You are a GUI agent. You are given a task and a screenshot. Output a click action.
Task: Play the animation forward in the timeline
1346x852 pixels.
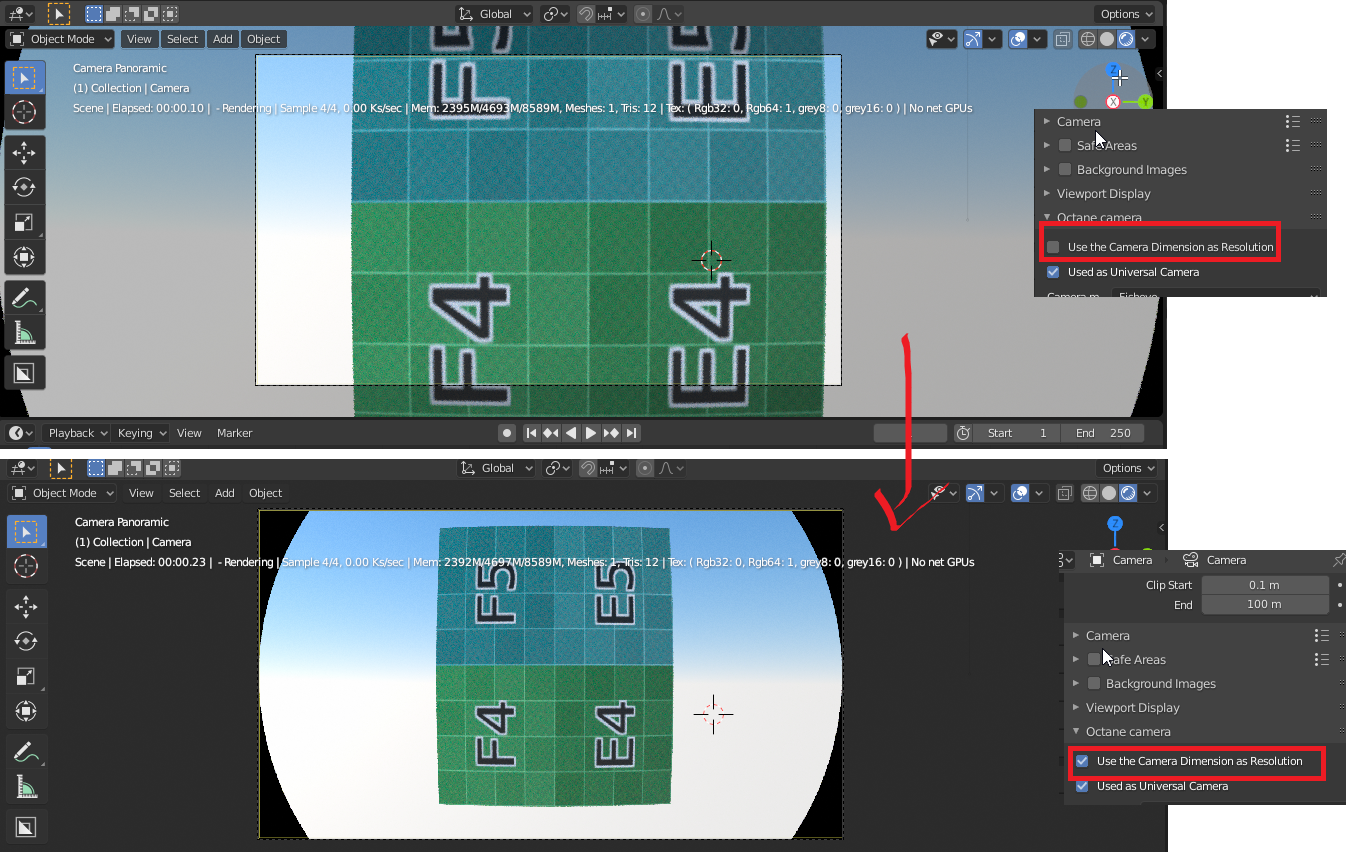pyautogui.click(x=591, y=433)
